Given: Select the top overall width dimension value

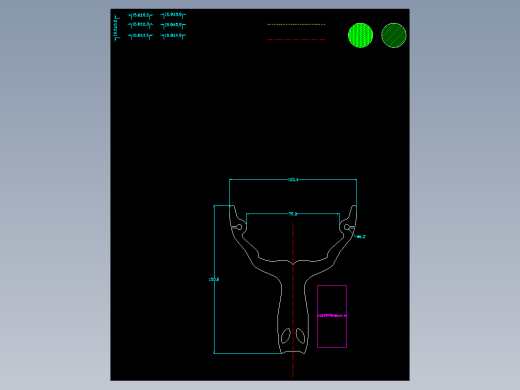Looking at the screenshot, I should click(293, 180).
